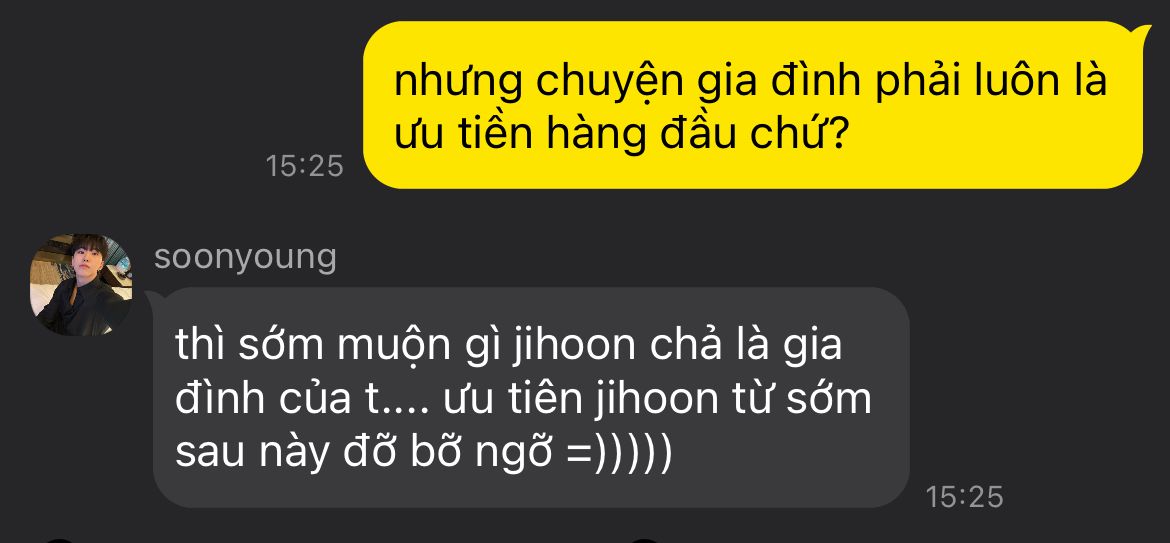Image resolution: width=1170 pixels, height=543 pixels.
Task: Tap the words "phải luôn là"
Action: pos(992,84)
